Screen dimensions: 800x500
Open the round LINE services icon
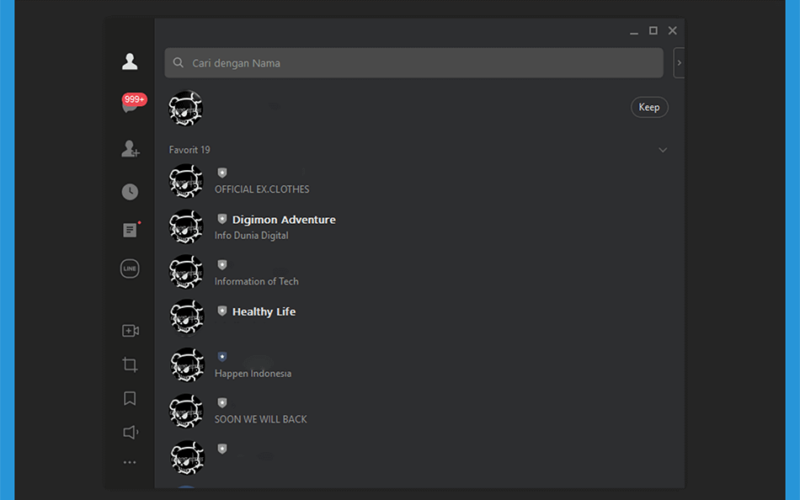pyautogui.click(x=130, y=268)
